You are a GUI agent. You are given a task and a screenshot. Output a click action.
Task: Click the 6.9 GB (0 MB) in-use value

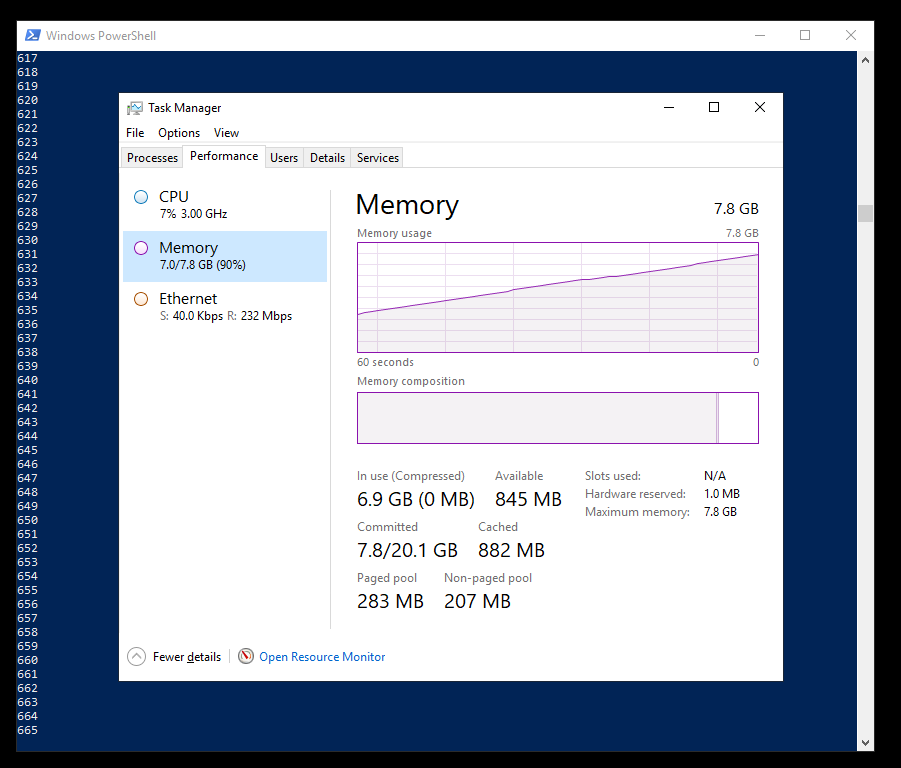(x=415, y=499)
